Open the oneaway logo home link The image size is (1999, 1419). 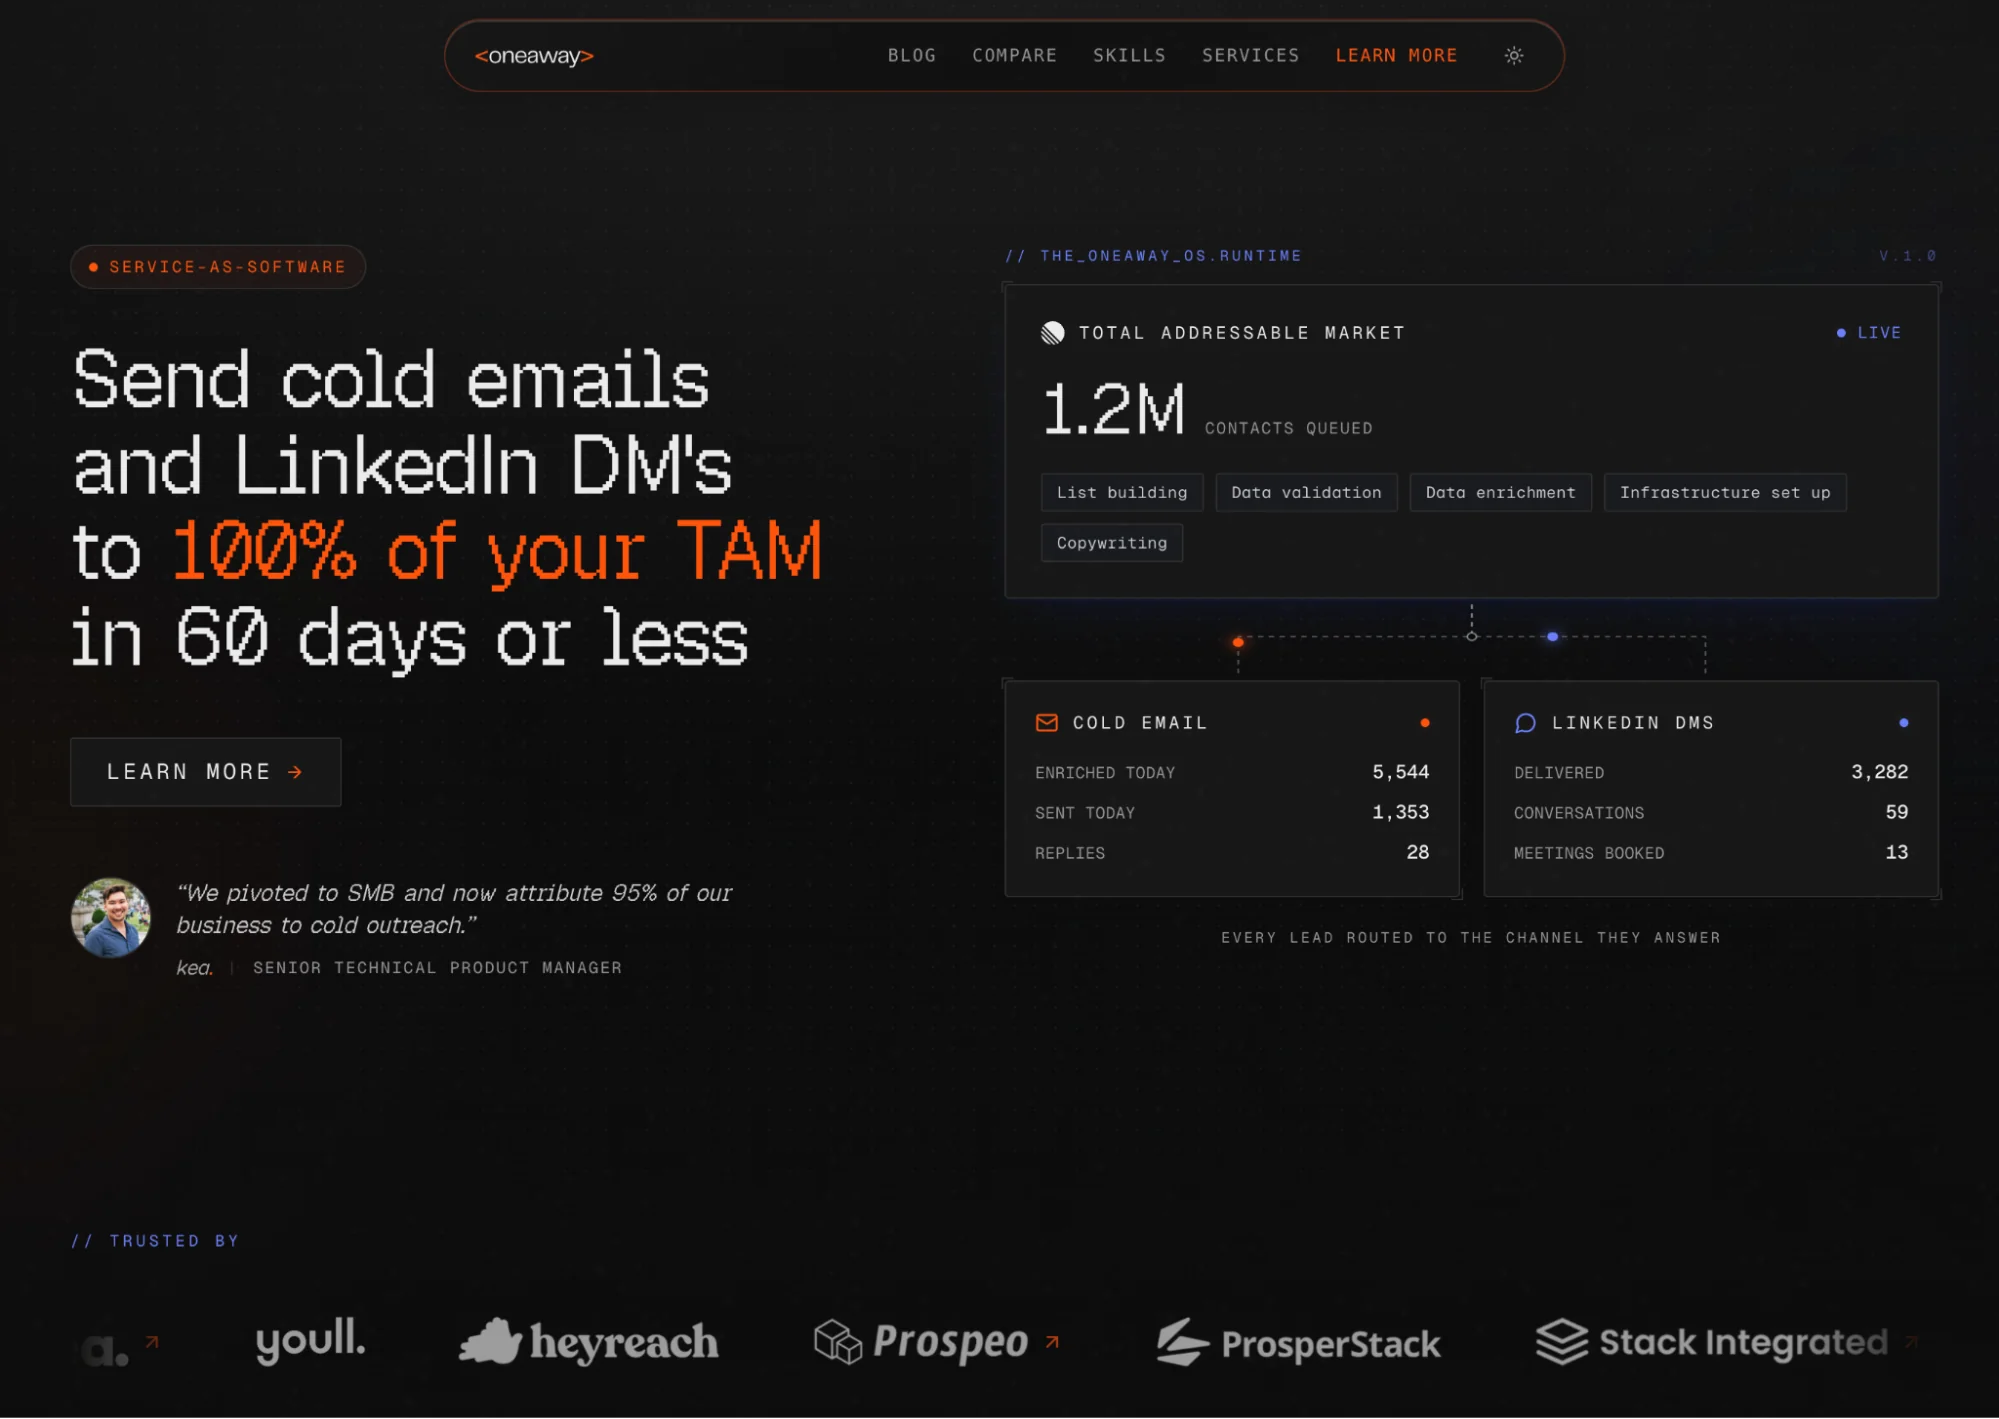[x=534, y=56]
